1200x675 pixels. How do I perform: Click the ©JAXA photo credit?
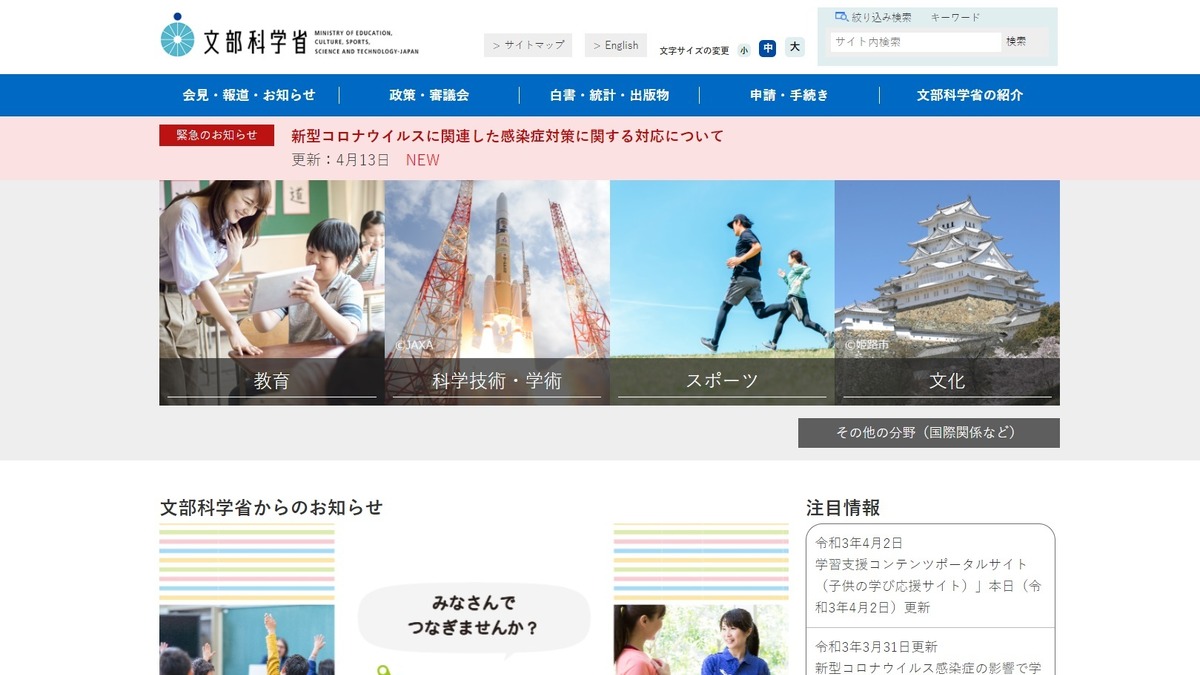tap(415, 345)
